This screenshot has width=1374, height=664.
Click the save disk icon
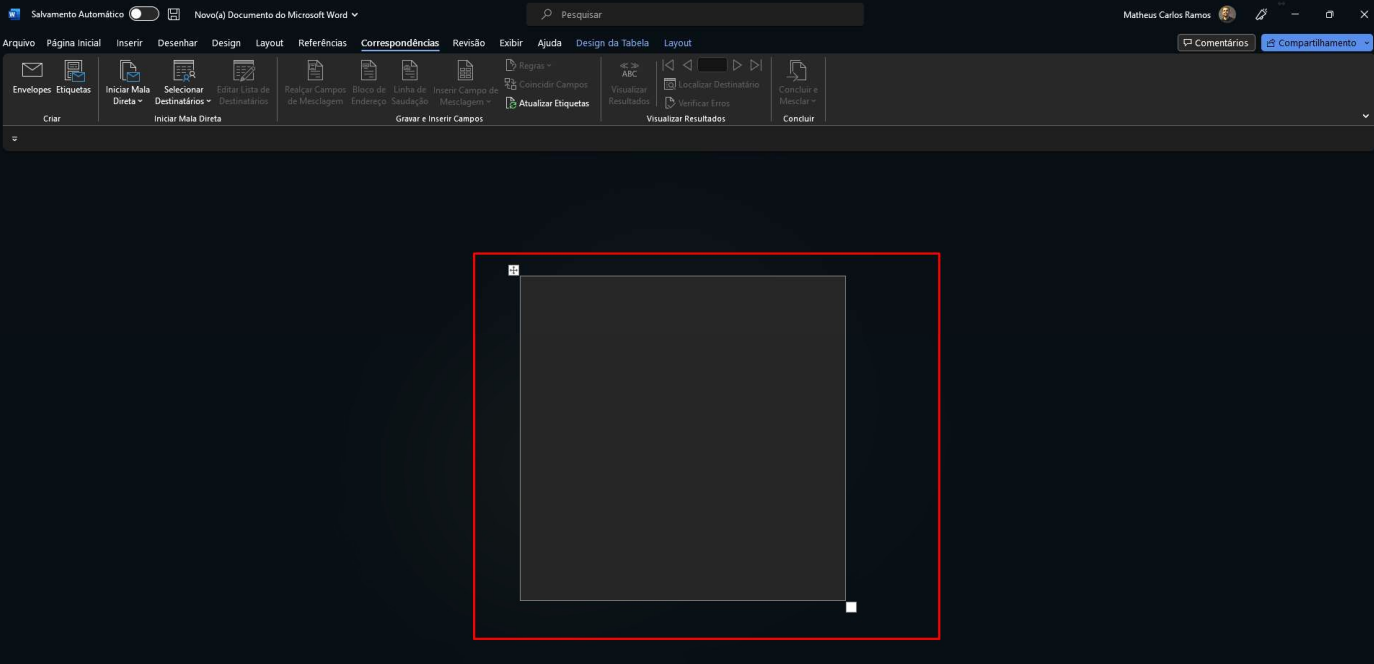pyautogui.click(x=174, y=14)
